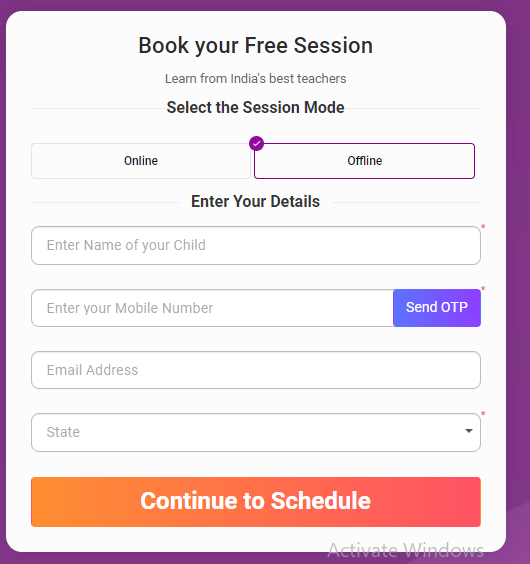
Task: Click the red asterisk beside State field
Action: click(483, 414)
